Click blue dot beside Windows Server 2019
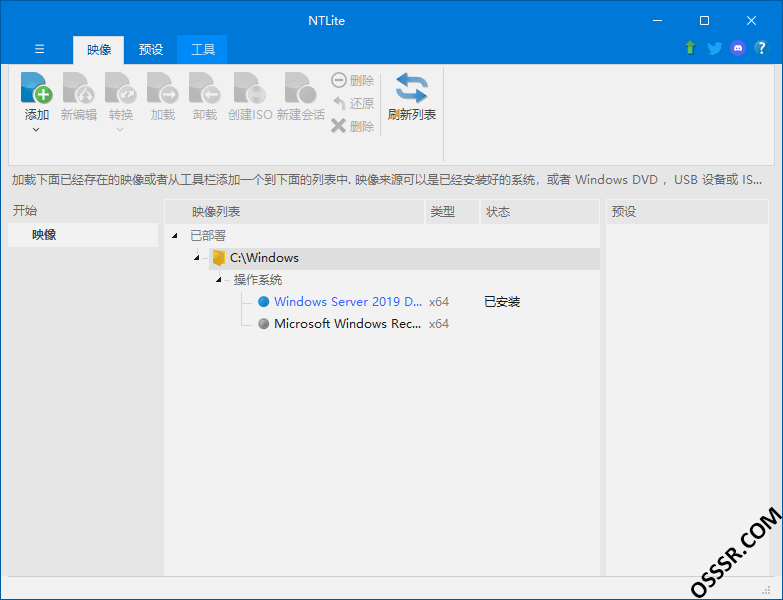The height and width of the screenshot is (600, 783). [x=264, y=301]
